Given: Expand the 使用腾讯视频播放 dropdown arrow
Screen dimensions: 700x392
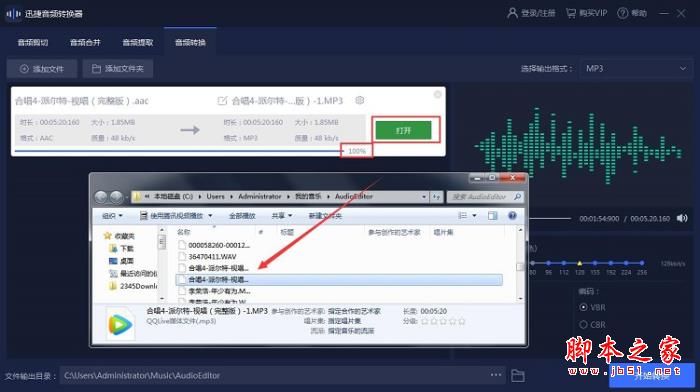Looking at the screenshot, I should pyautogui.click(x=210, y=216).
